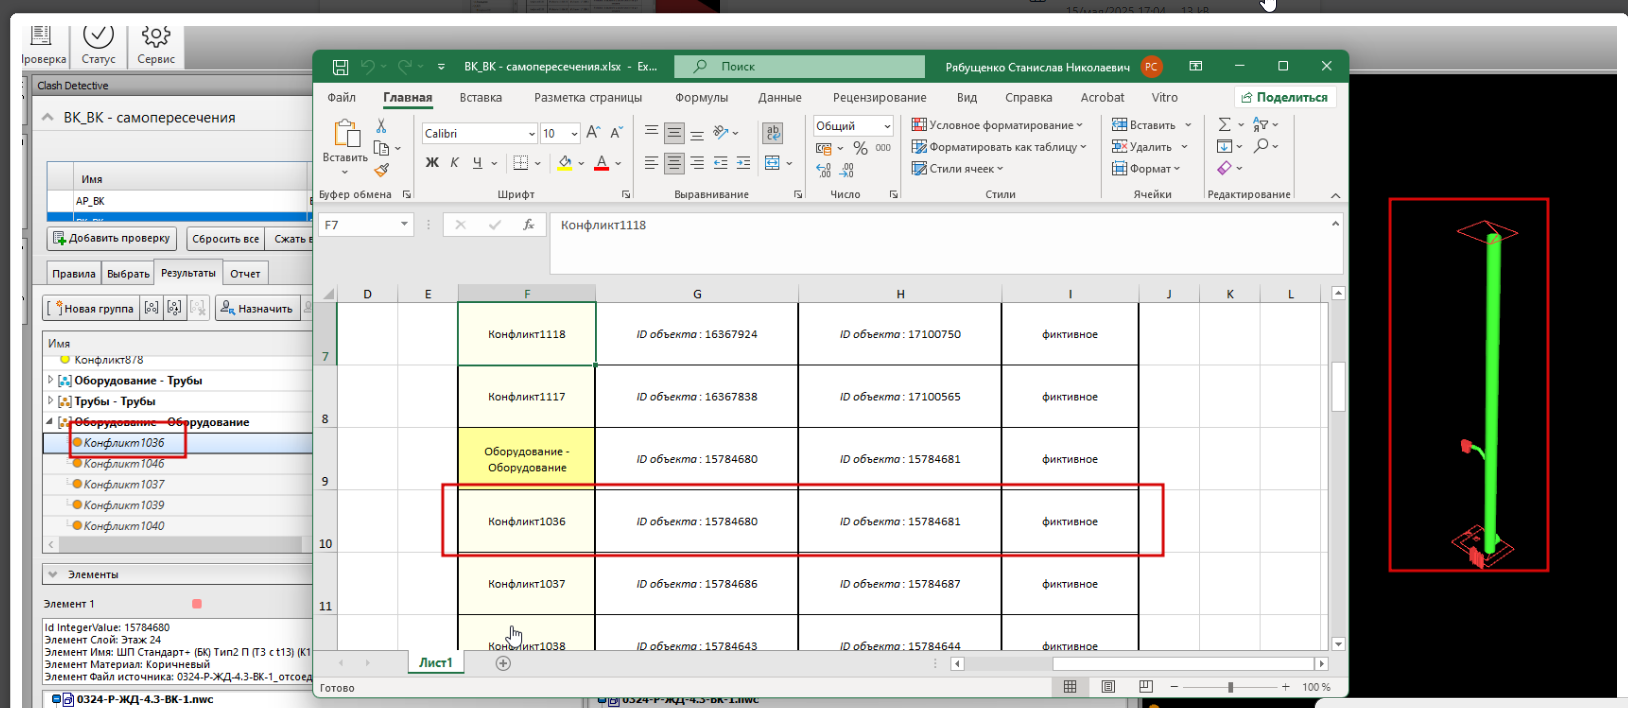
Task: Open Стили ячеек dropdown
Action: coord(957,169)
